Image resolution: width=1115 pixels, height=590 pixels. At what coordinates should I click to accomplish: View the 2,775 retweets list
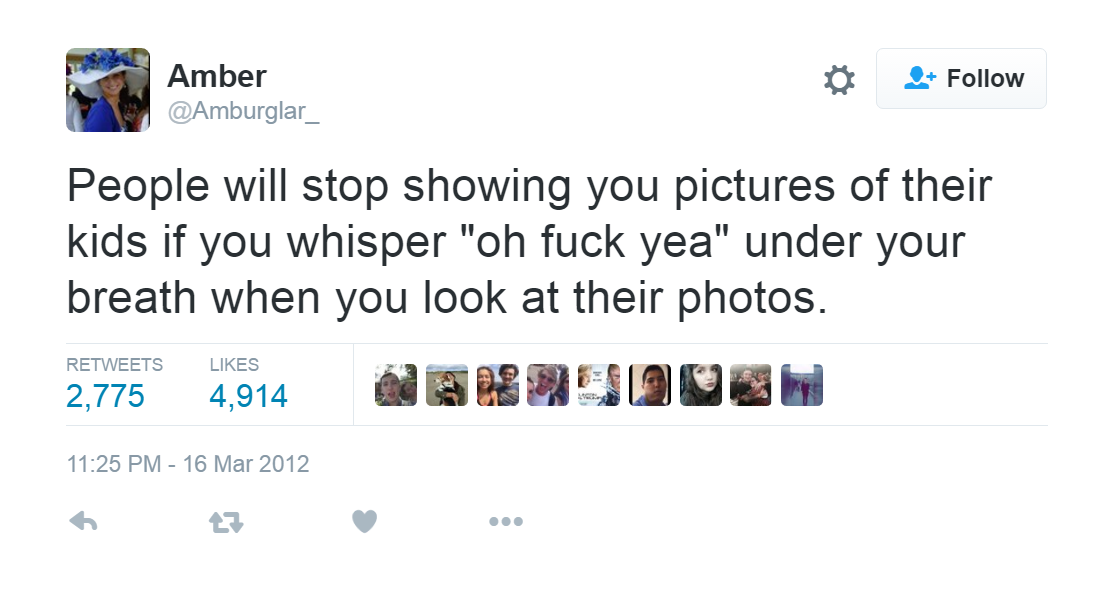[x=105, y=396]
